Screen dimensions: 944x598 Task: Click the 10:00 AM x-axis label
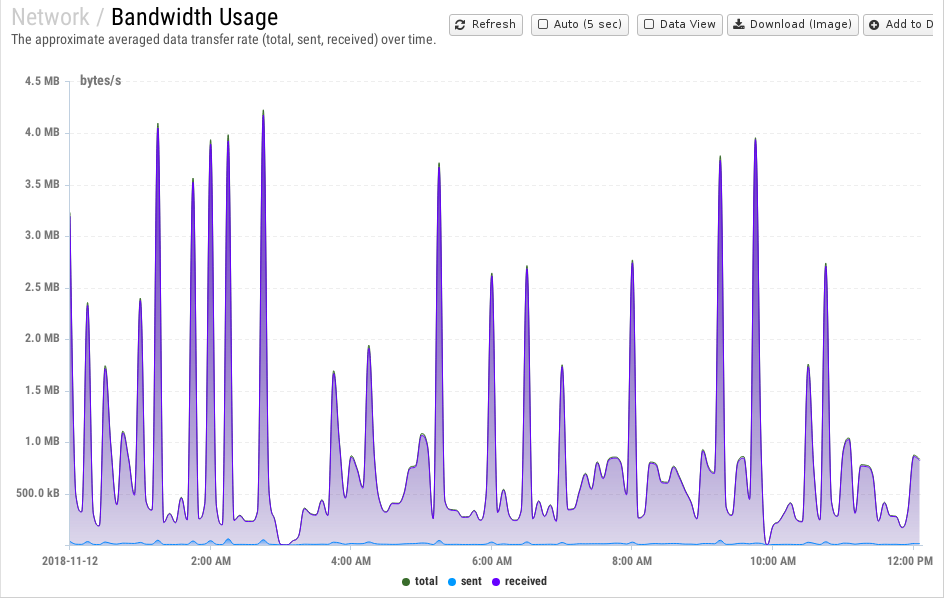[773, 561]
